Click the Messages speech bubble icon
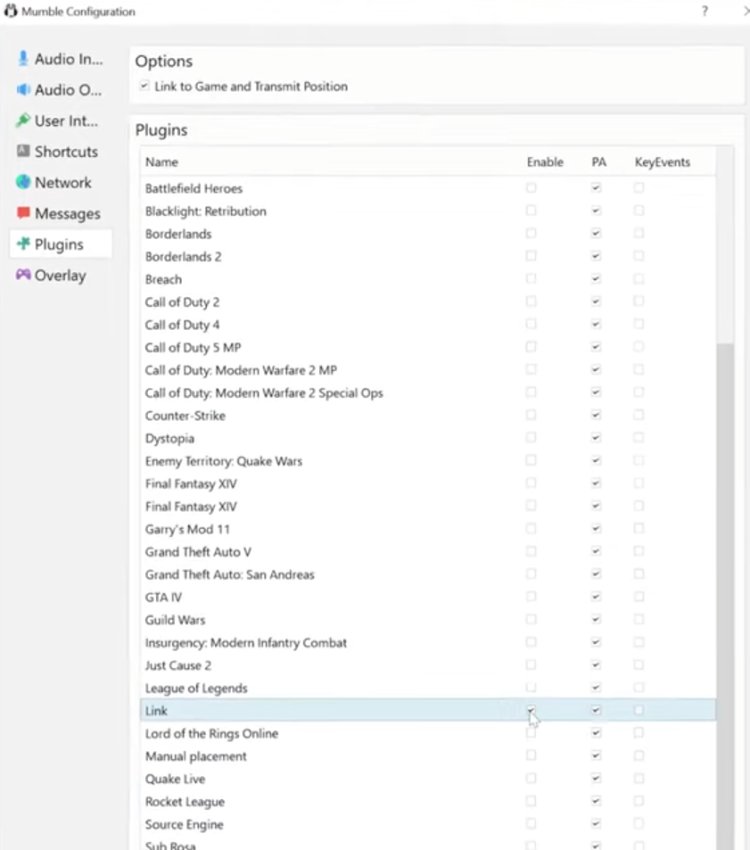The width and height of the screenshot is (750, 850). pyautogui.click(x=23, y=212)
